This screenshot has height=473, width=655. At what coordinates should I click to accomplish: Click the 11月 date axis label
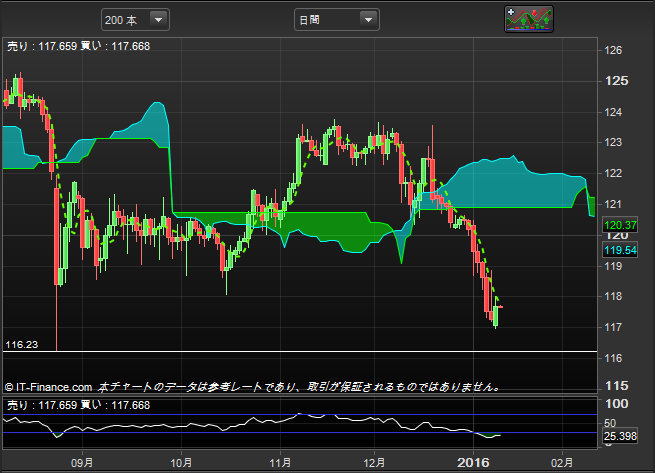pos(280,463)
